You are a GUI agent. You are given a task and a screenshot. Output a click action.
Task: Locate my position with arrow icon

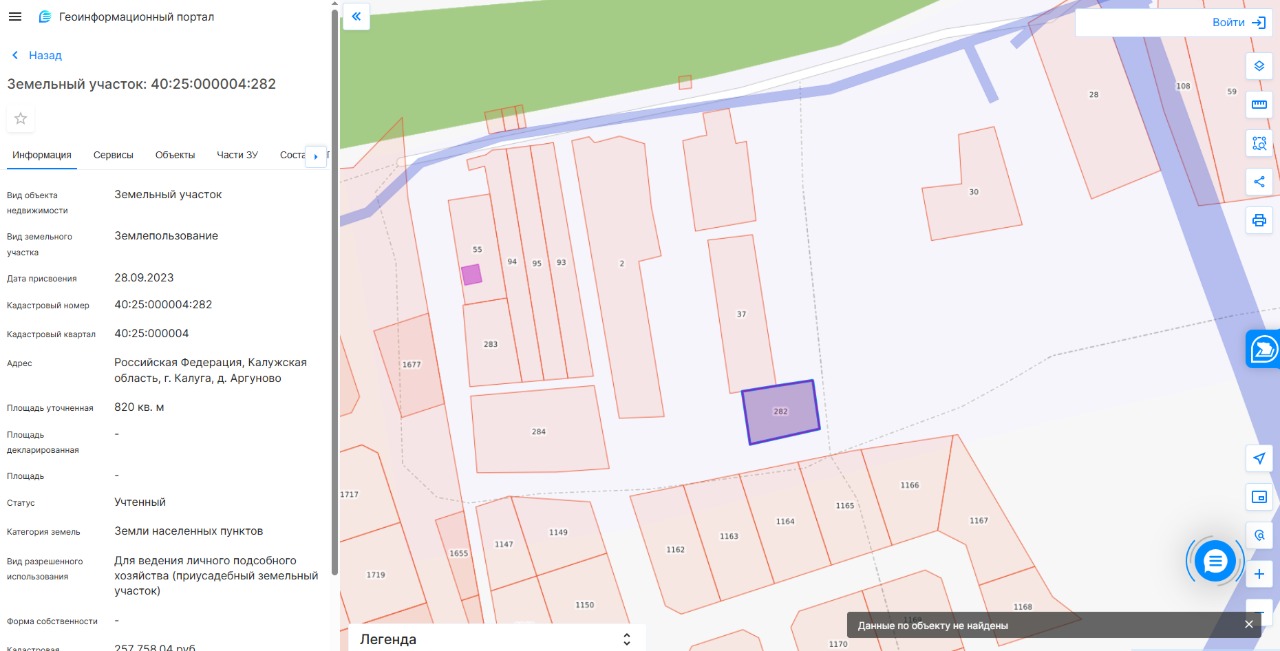[1259, 458]
